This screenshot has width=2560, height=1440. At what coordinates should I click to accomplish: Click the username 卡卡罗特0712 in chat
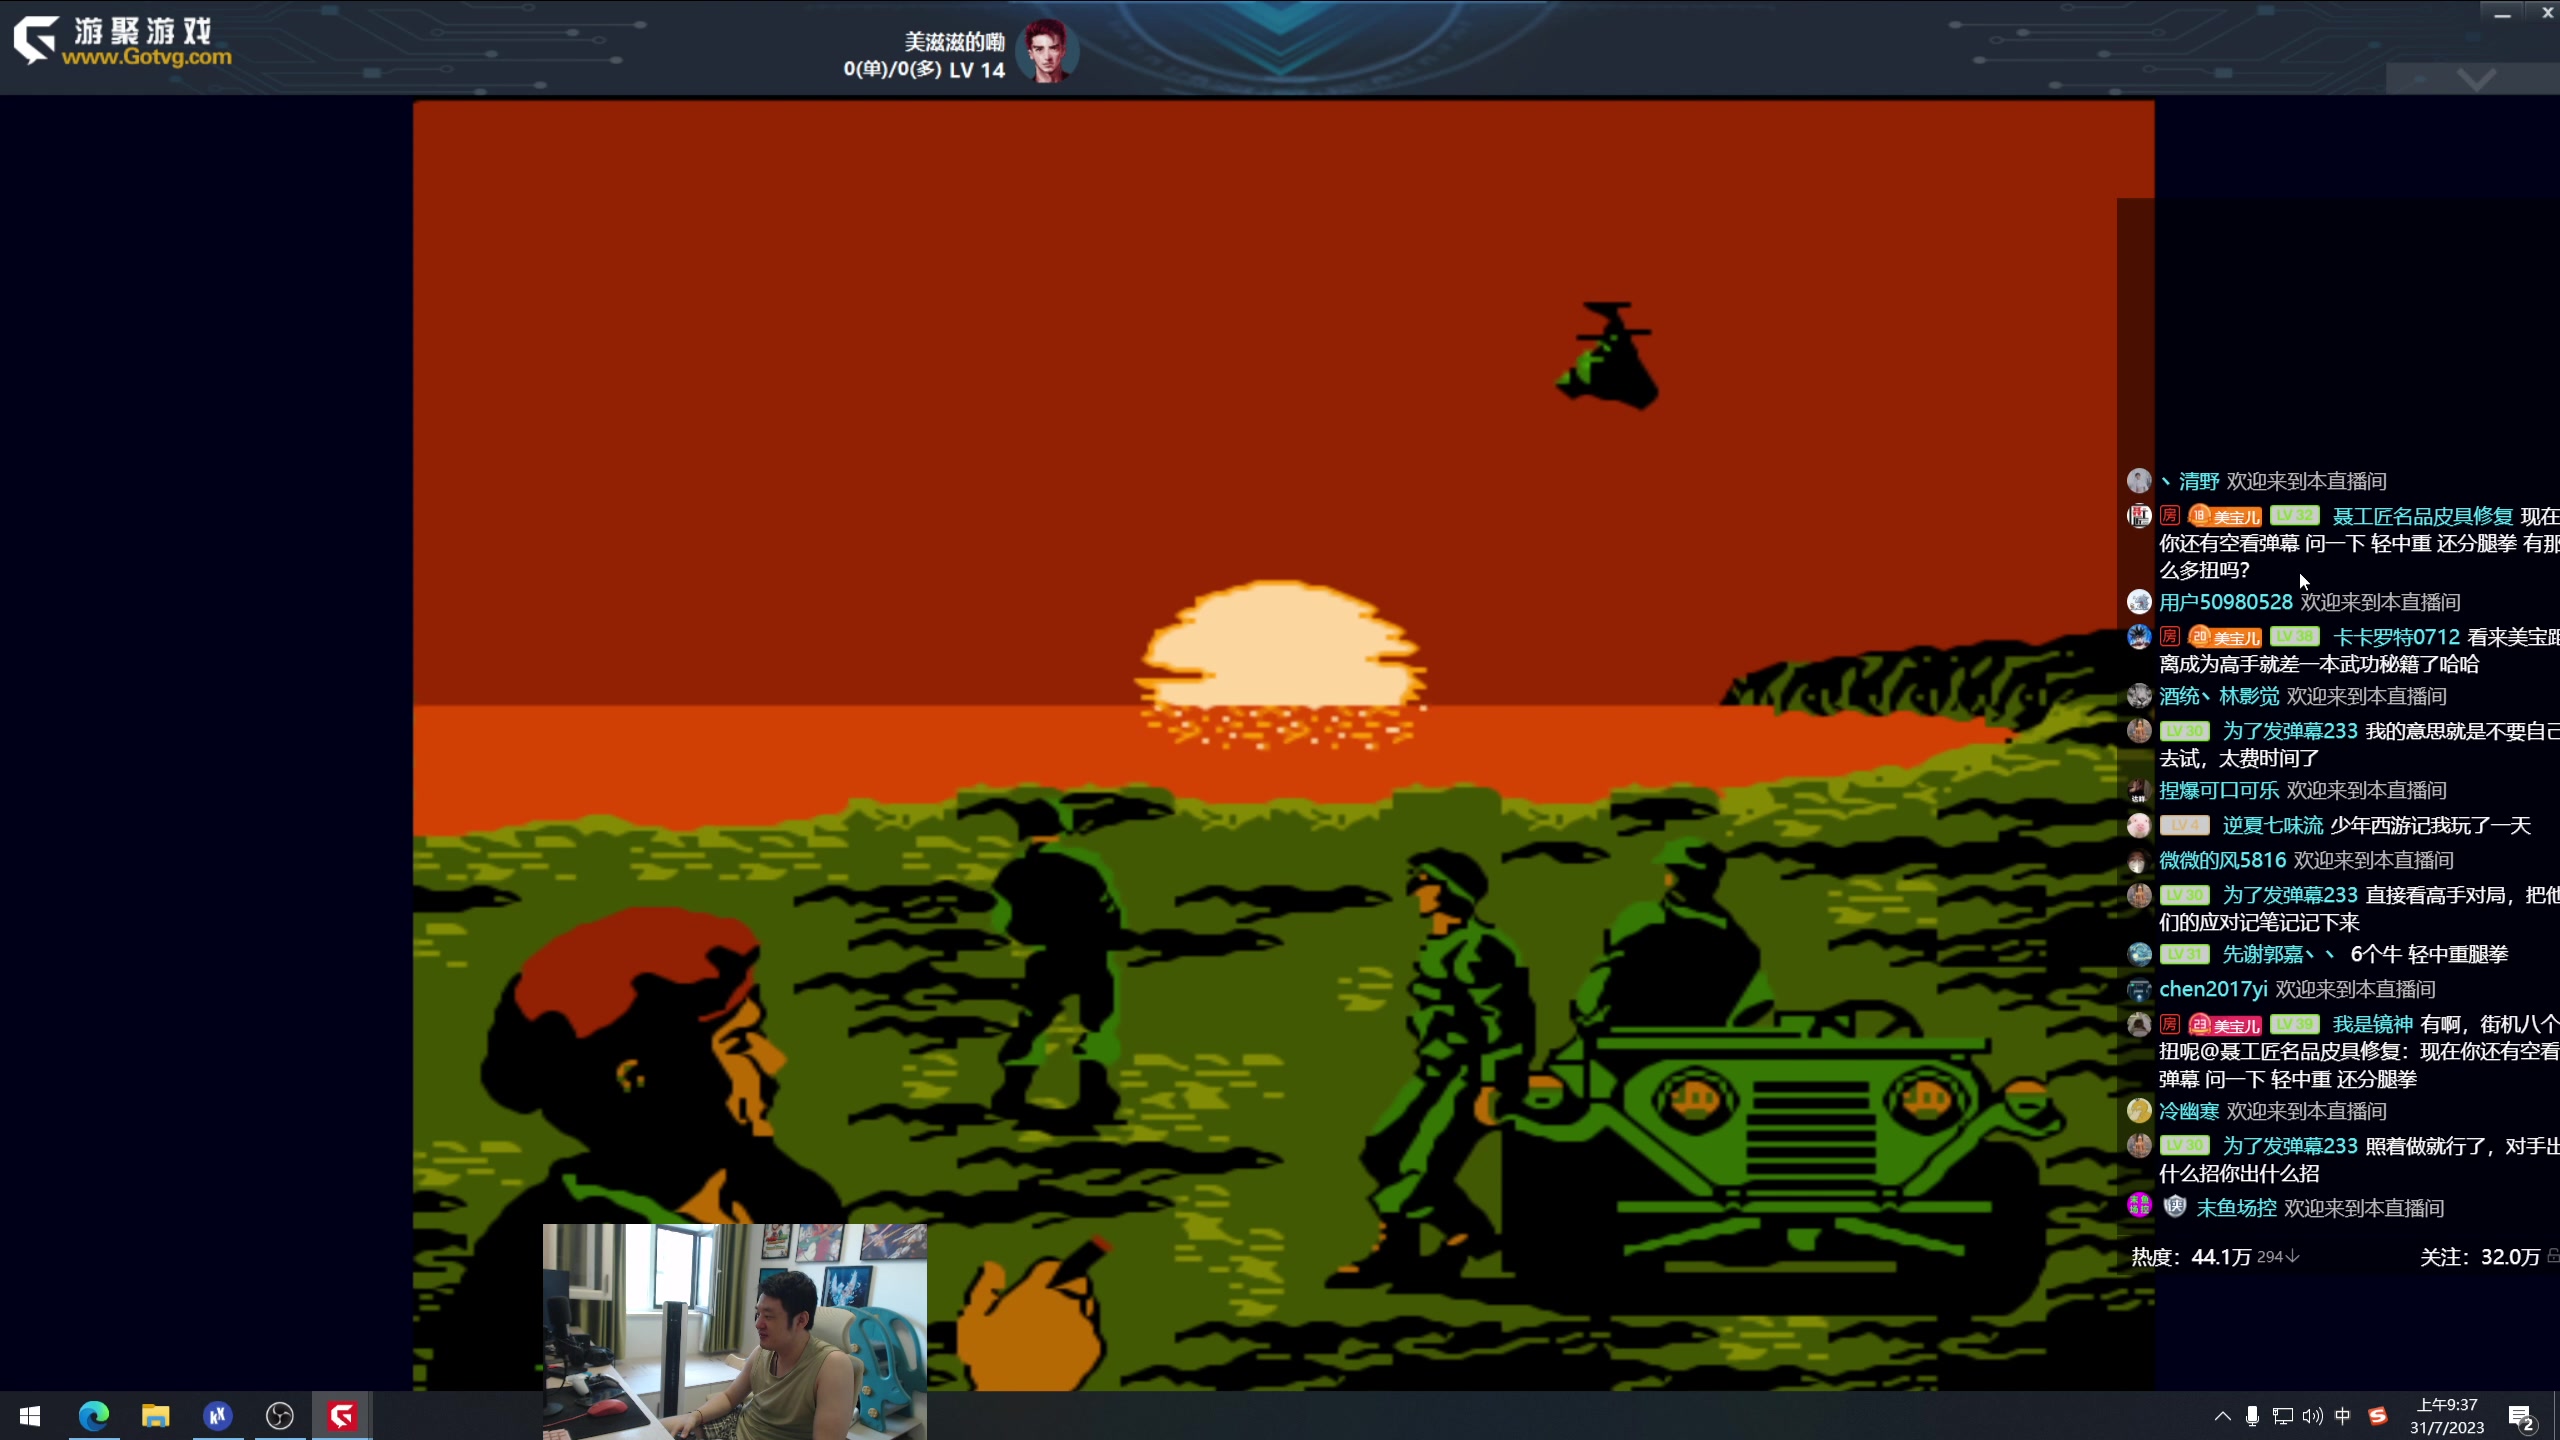pos(2396,637)
